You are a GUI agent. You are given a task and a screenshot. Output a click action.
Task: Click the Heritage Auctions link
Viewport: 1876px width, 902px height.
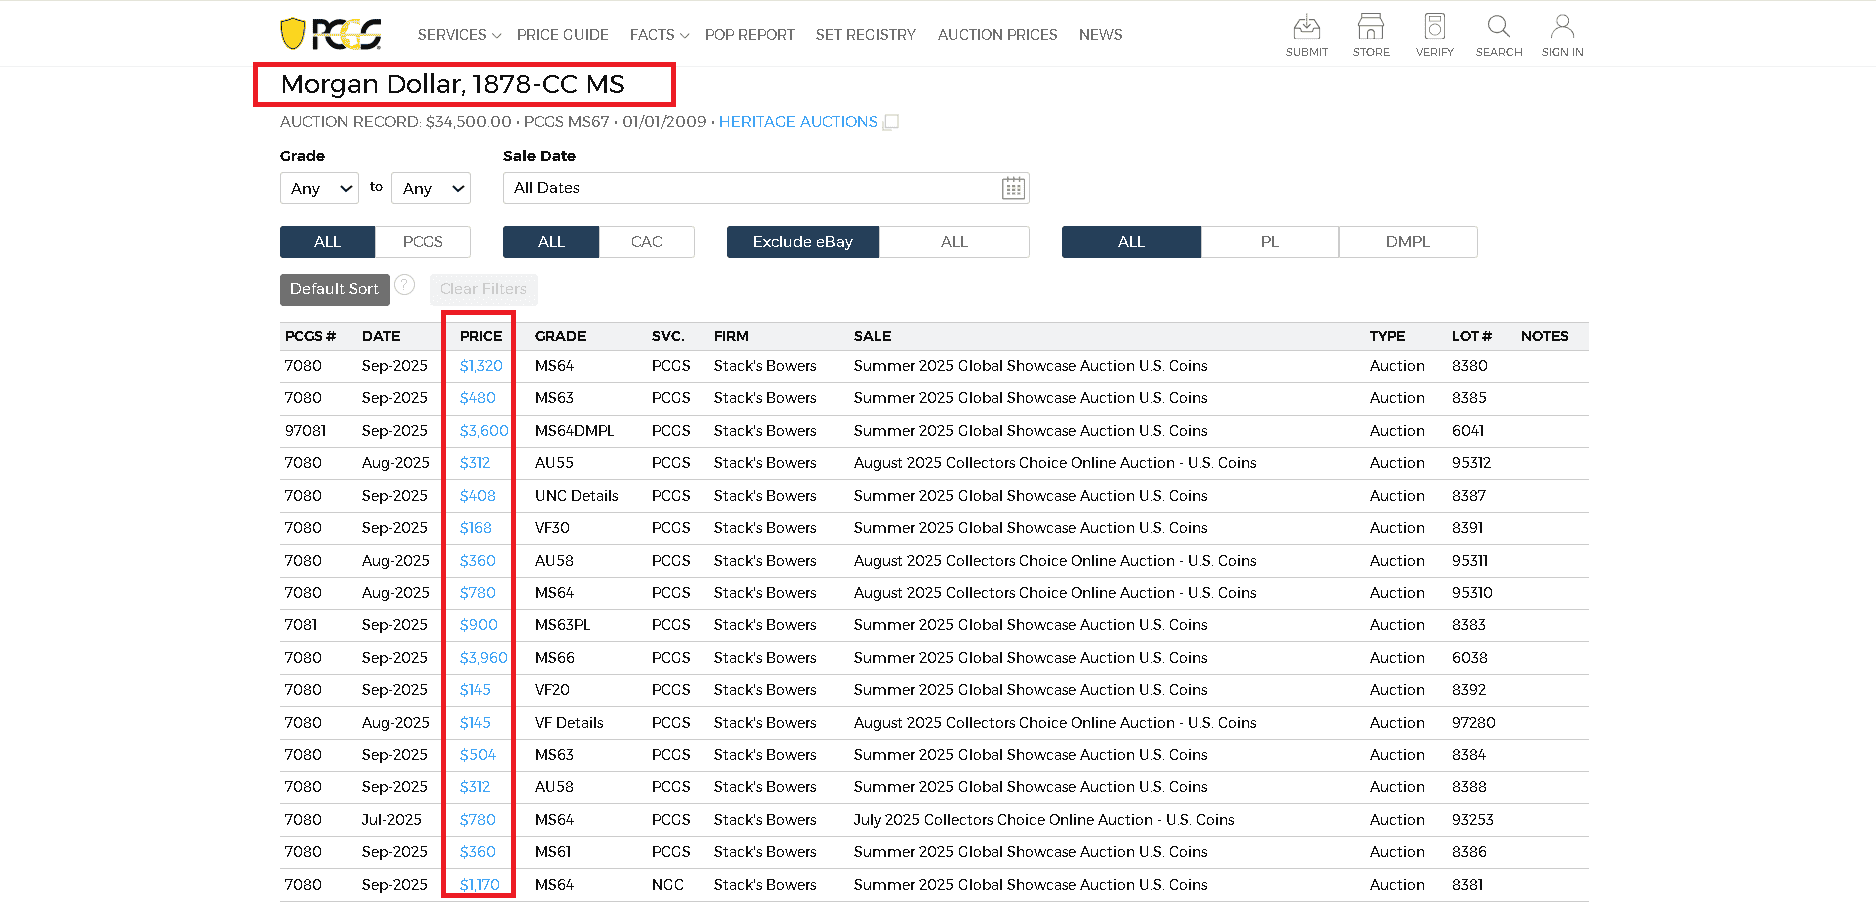coord(797,122)
